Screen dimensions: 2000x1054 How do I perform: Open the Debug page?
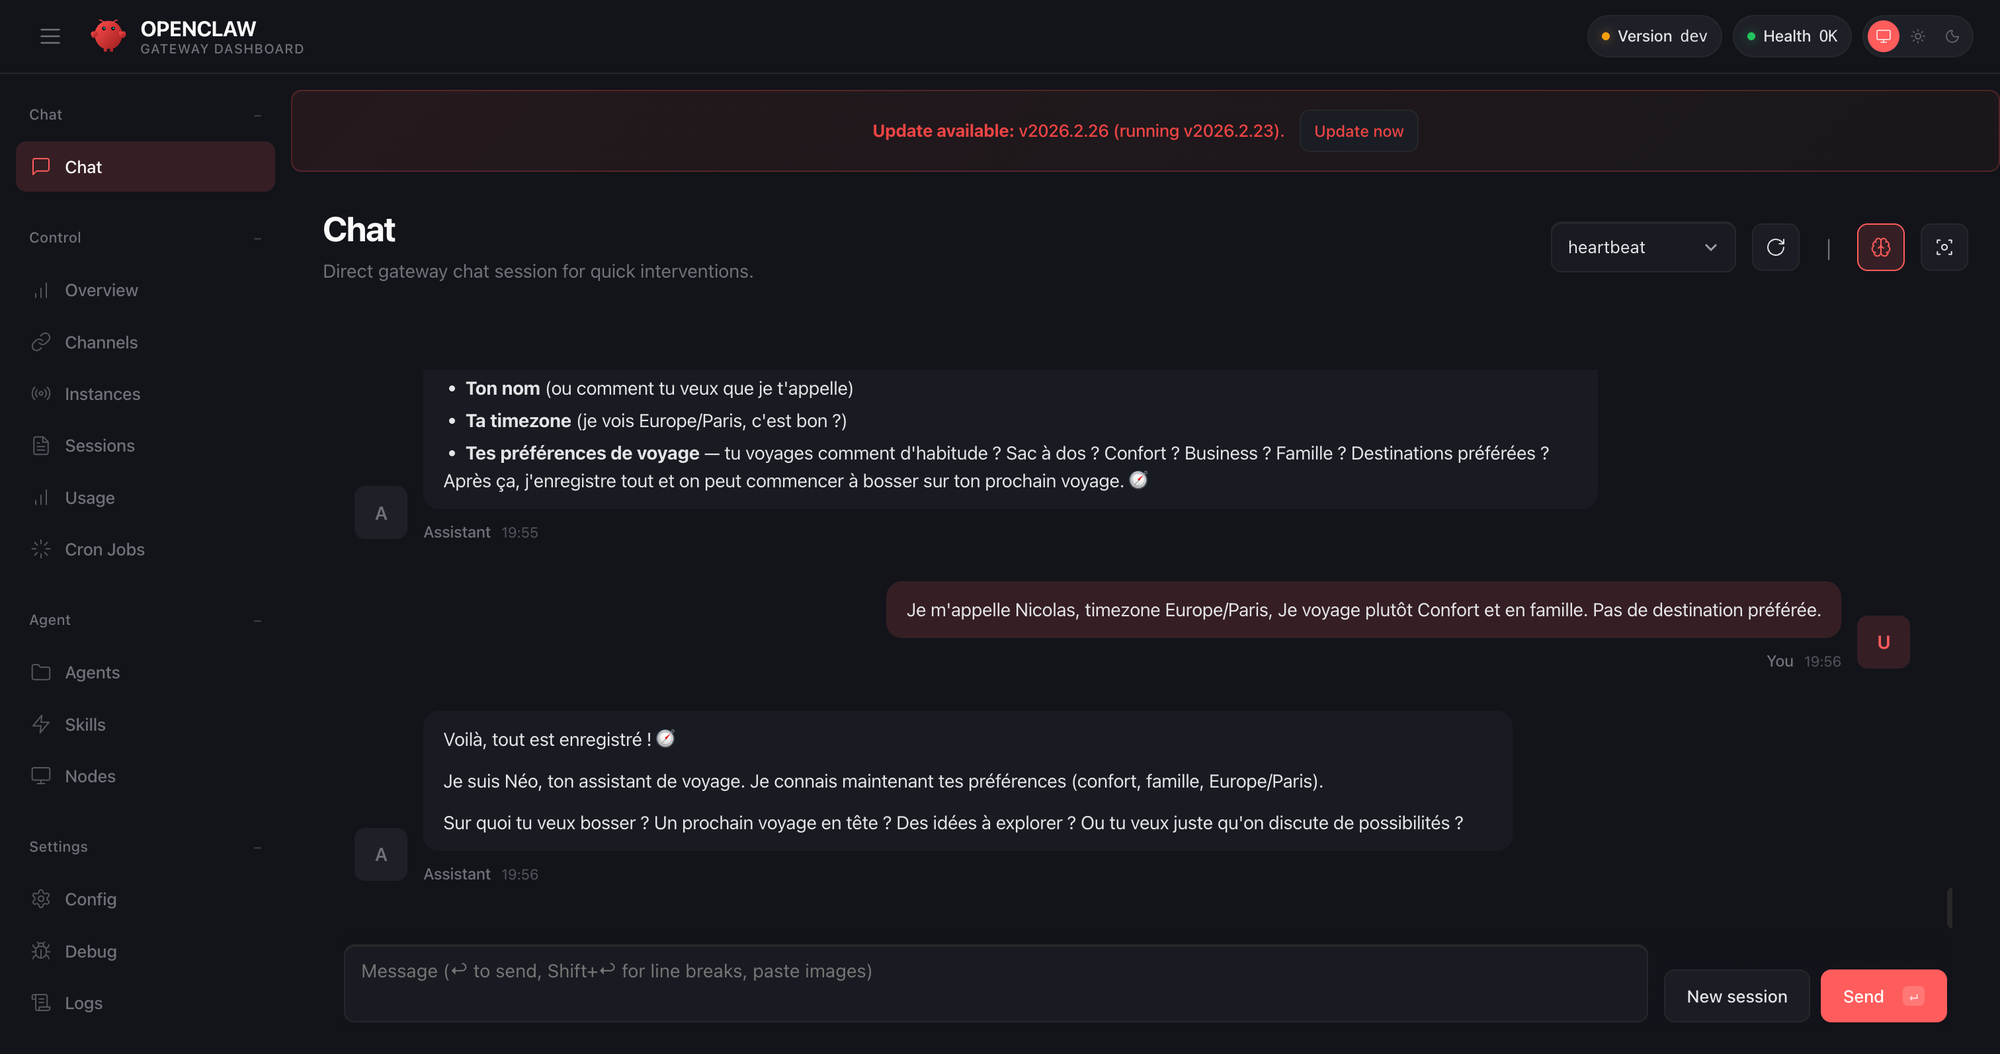pyautogui.click(x=90, y=951)
